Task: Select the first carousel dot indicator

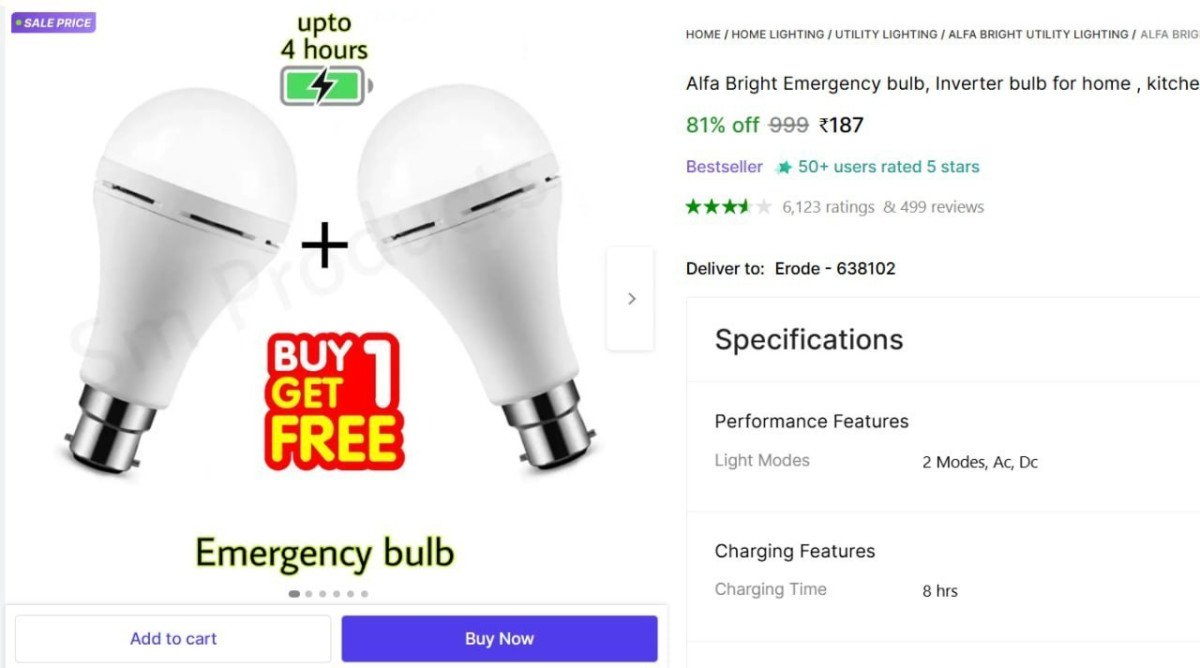Action: click(x=294, y=594)
